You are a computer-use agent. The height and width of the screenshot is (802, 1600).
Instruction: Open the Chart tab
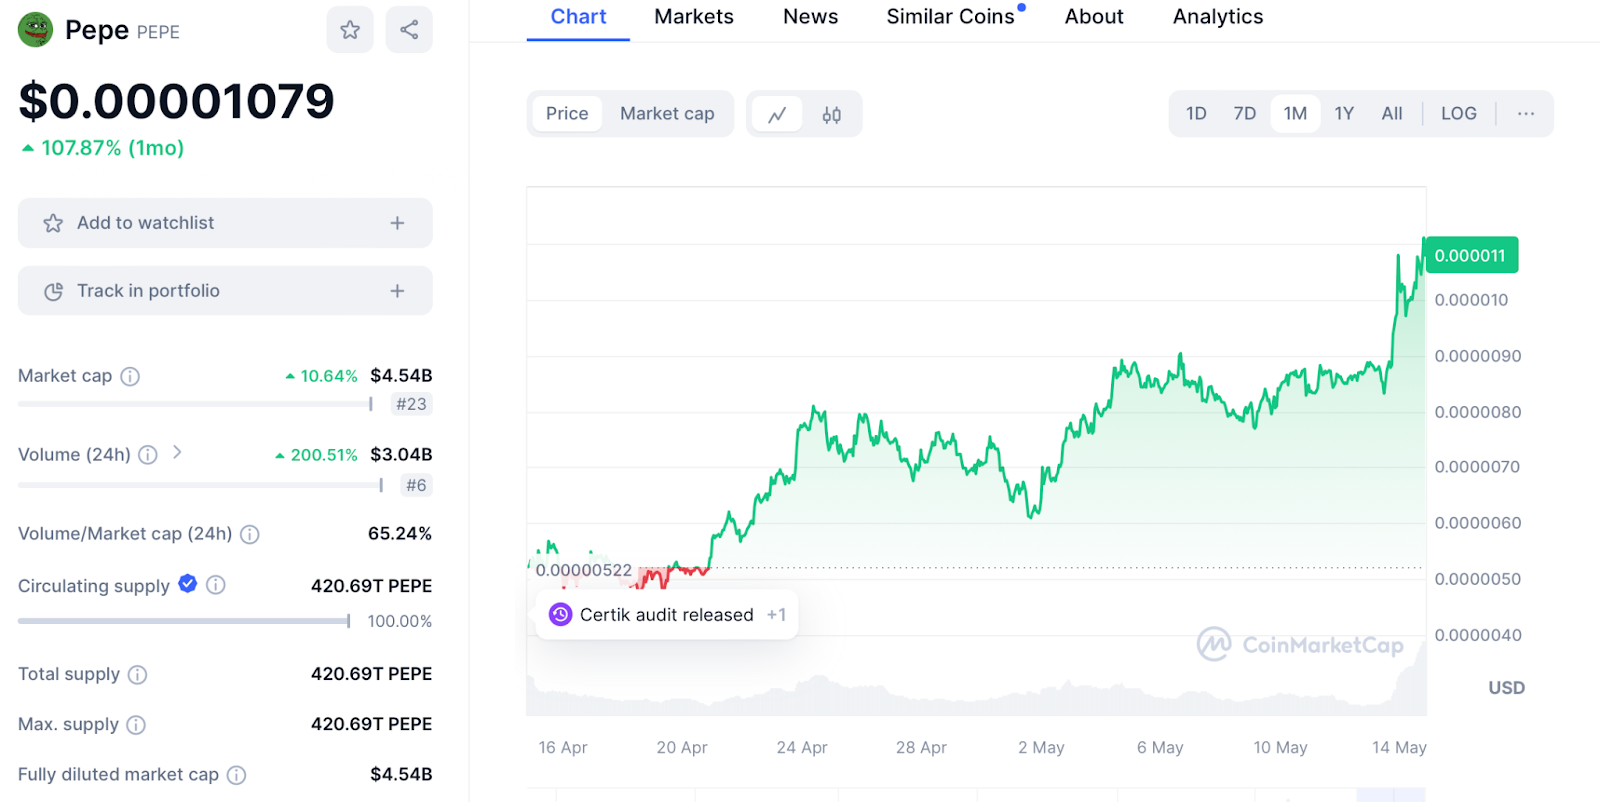pyautogui.click(x=578, y=17)
